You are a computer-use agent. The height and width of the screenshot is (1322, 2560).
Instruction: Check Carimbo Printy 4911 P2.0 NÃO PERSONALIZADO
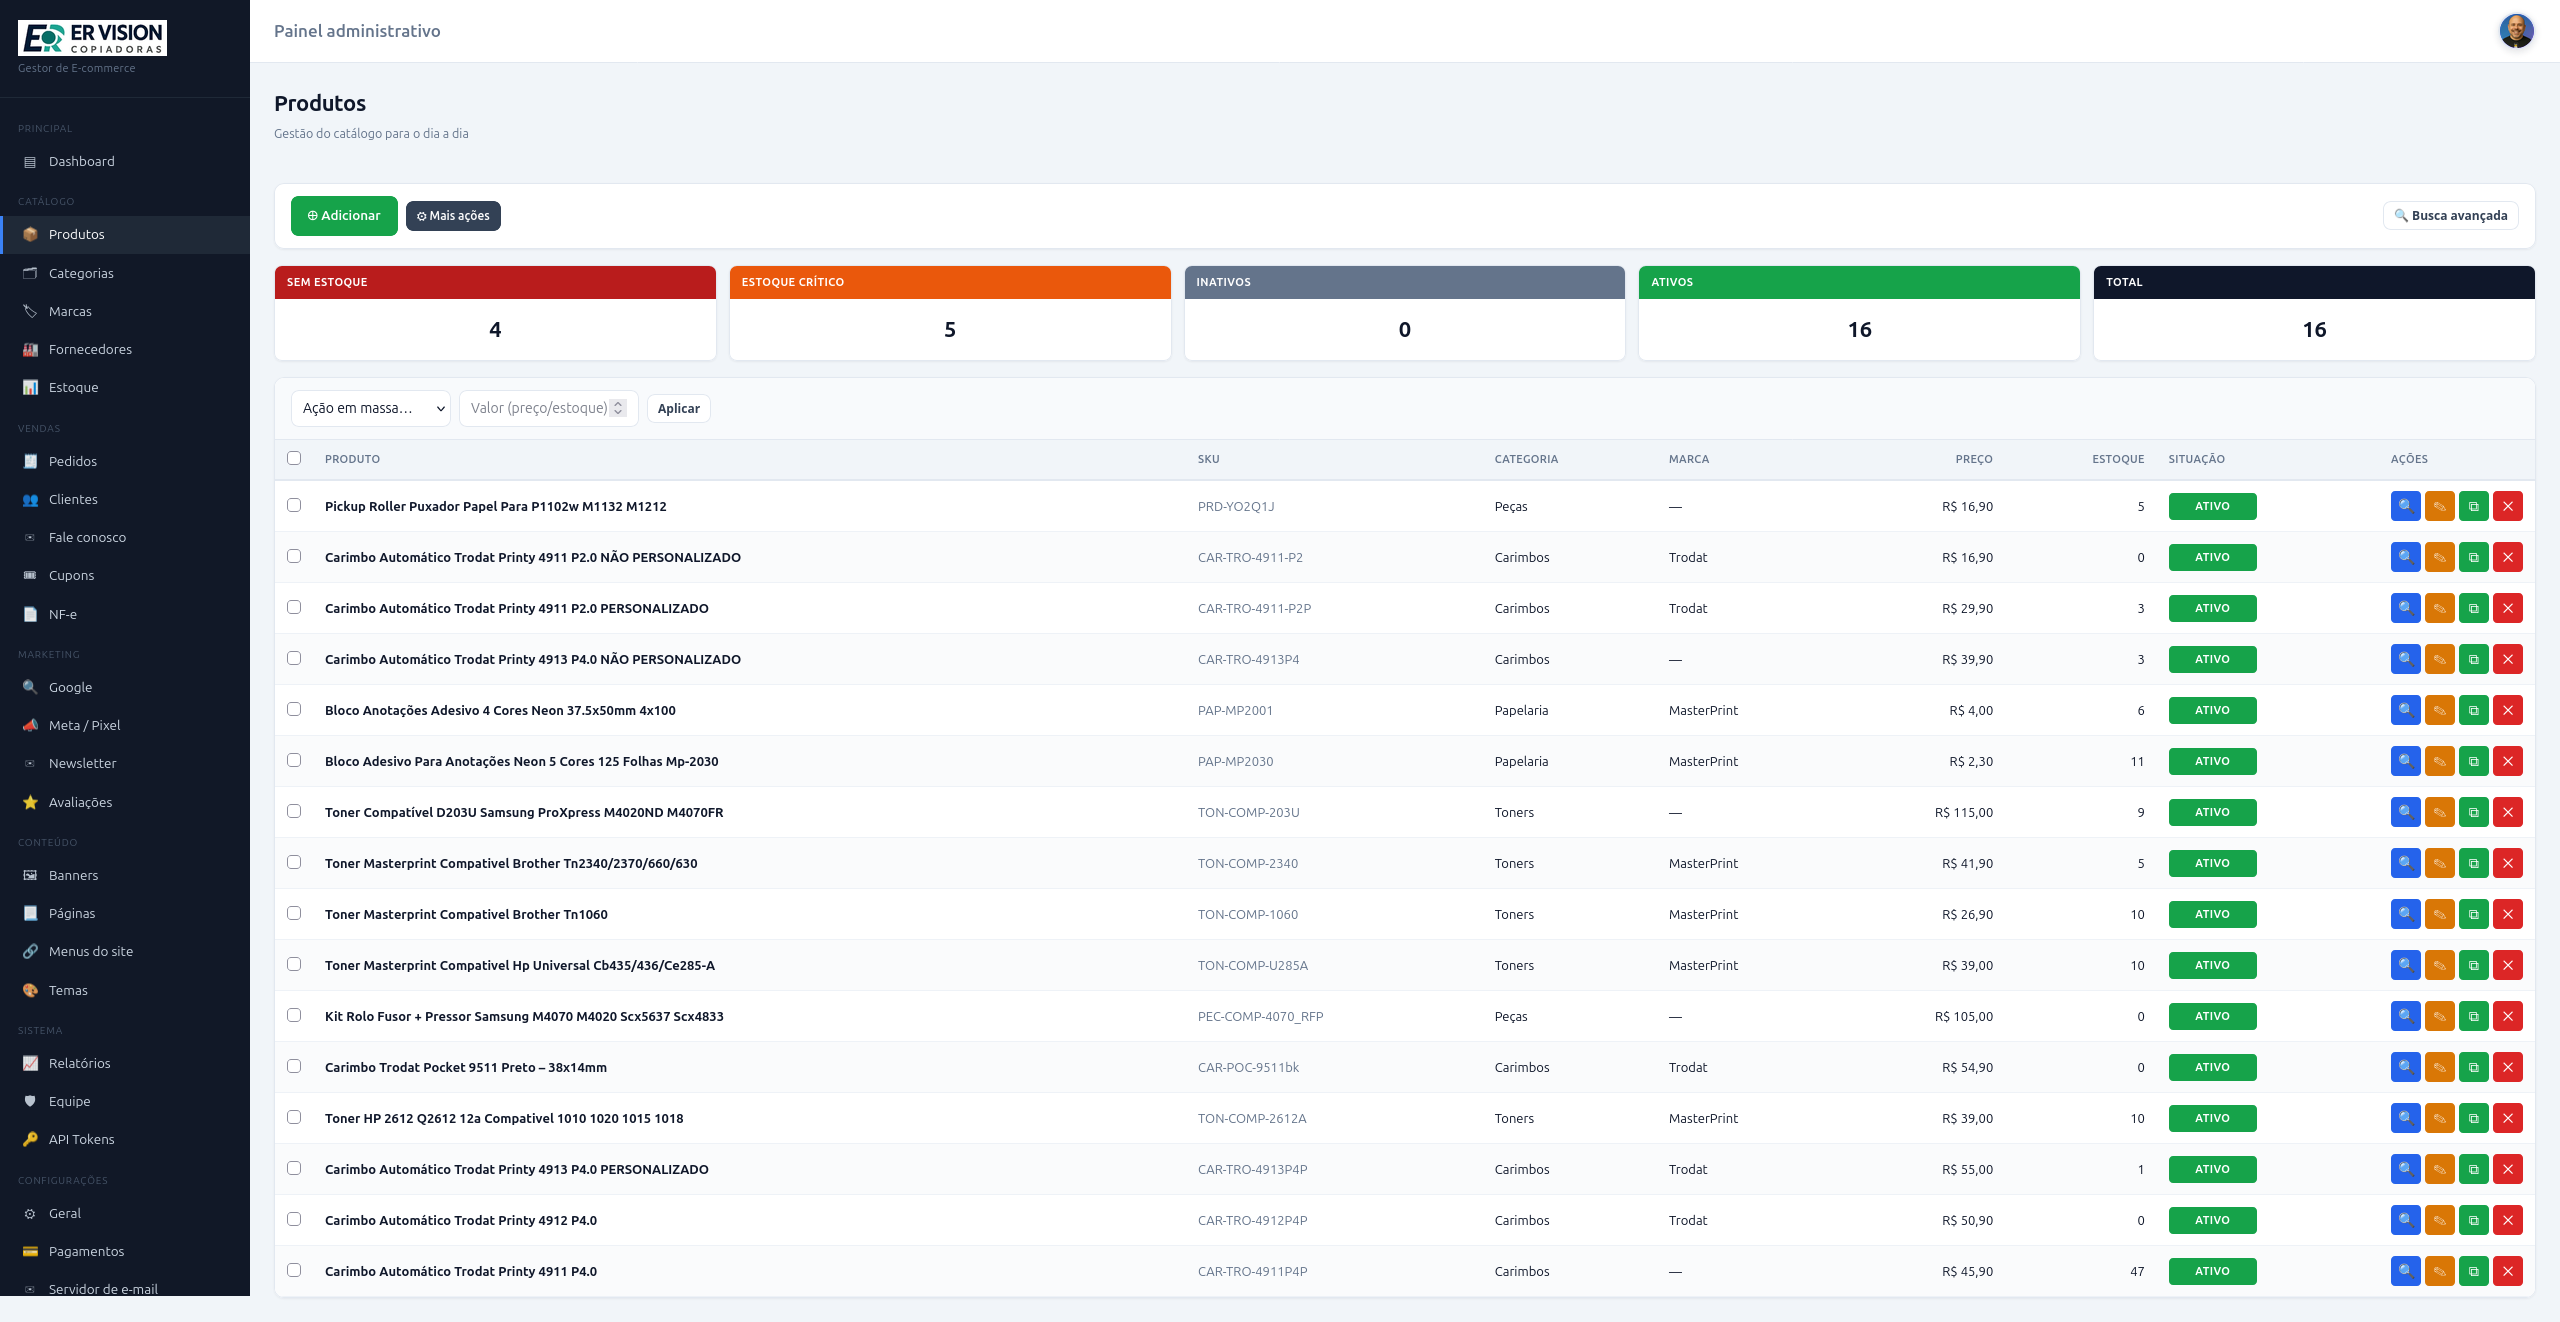click(x=294, y=556)
